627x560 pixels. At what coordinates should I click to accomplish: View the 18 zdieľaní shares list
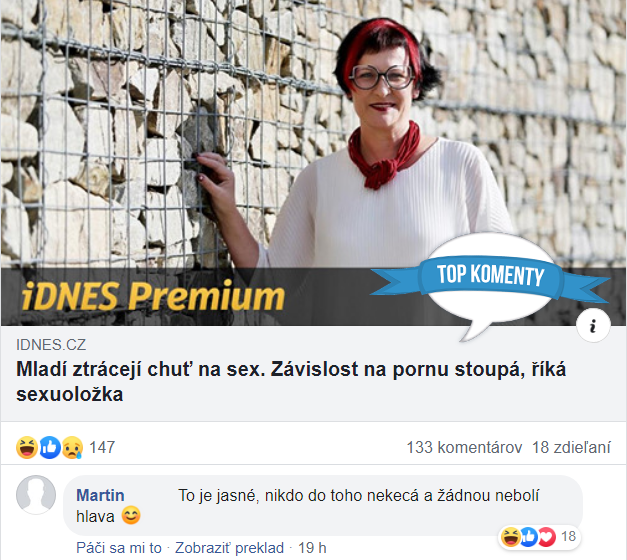point(571,447)
